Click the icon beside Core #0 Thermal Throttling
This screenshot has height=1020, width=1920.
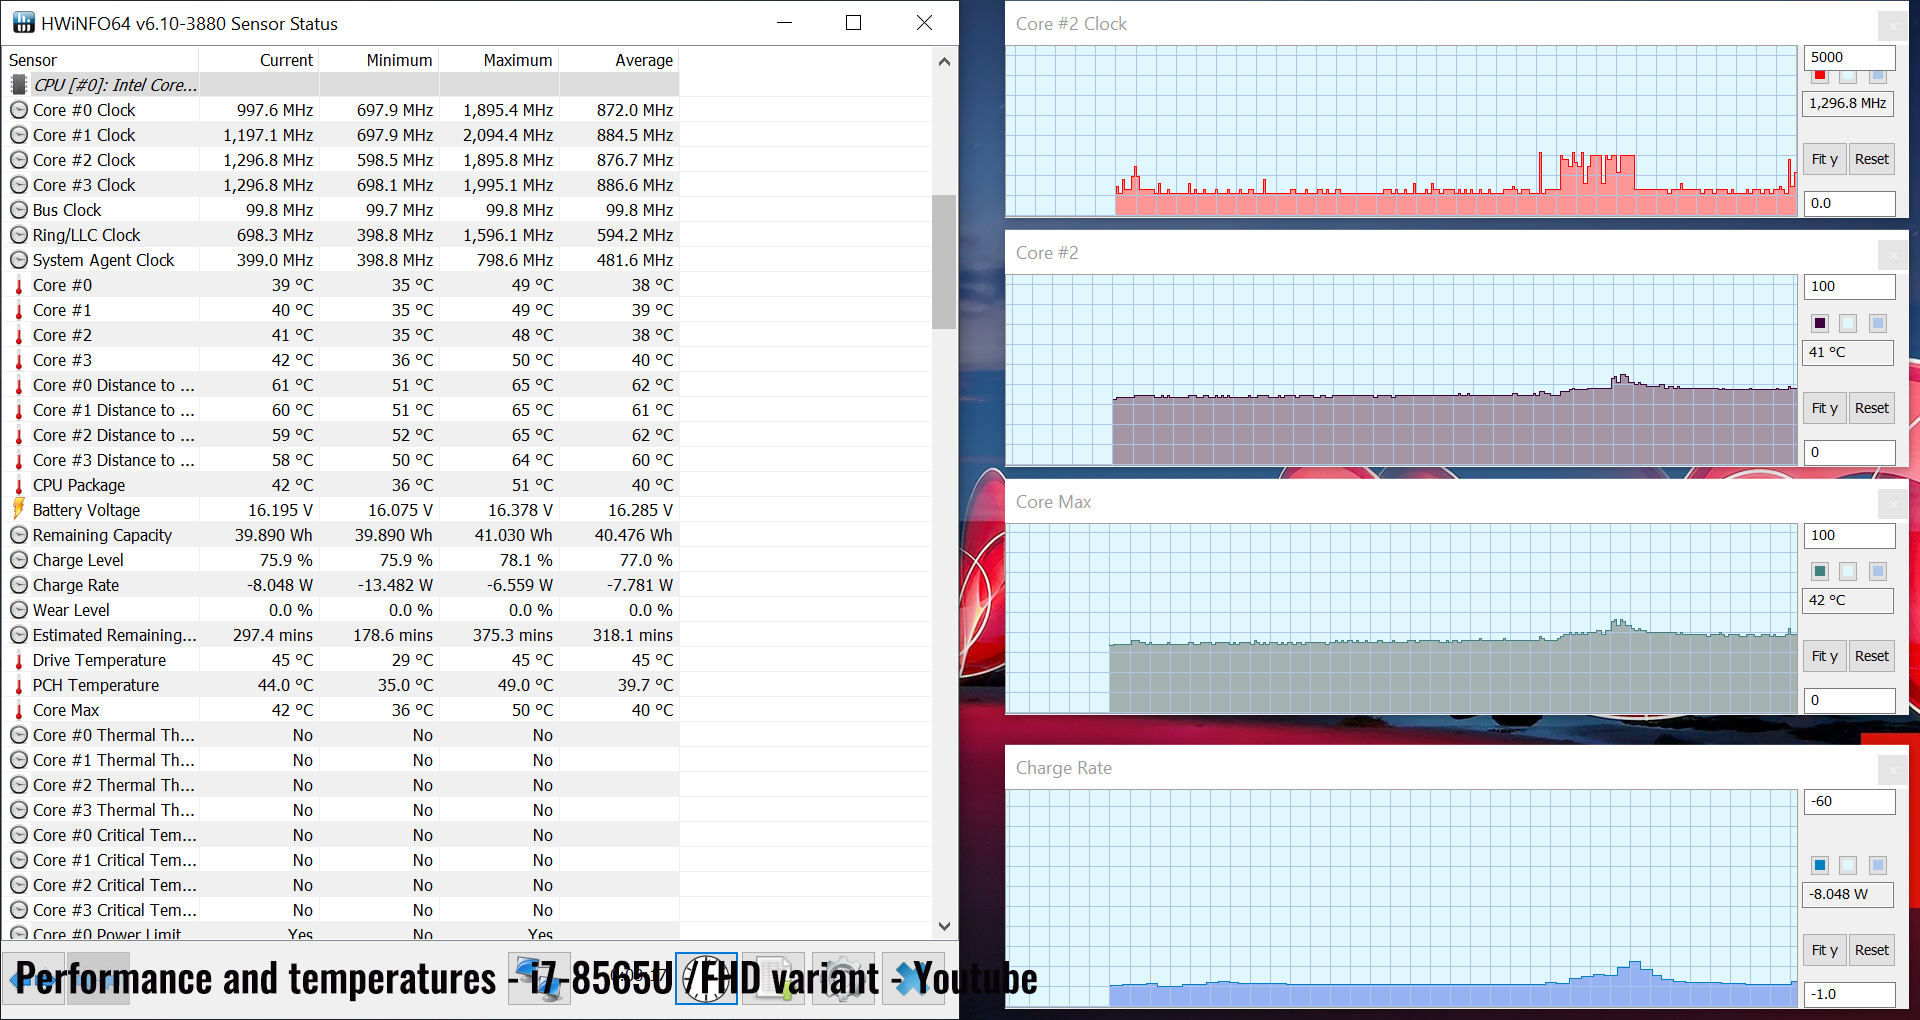pyautogui.click(x=19, y=735)
